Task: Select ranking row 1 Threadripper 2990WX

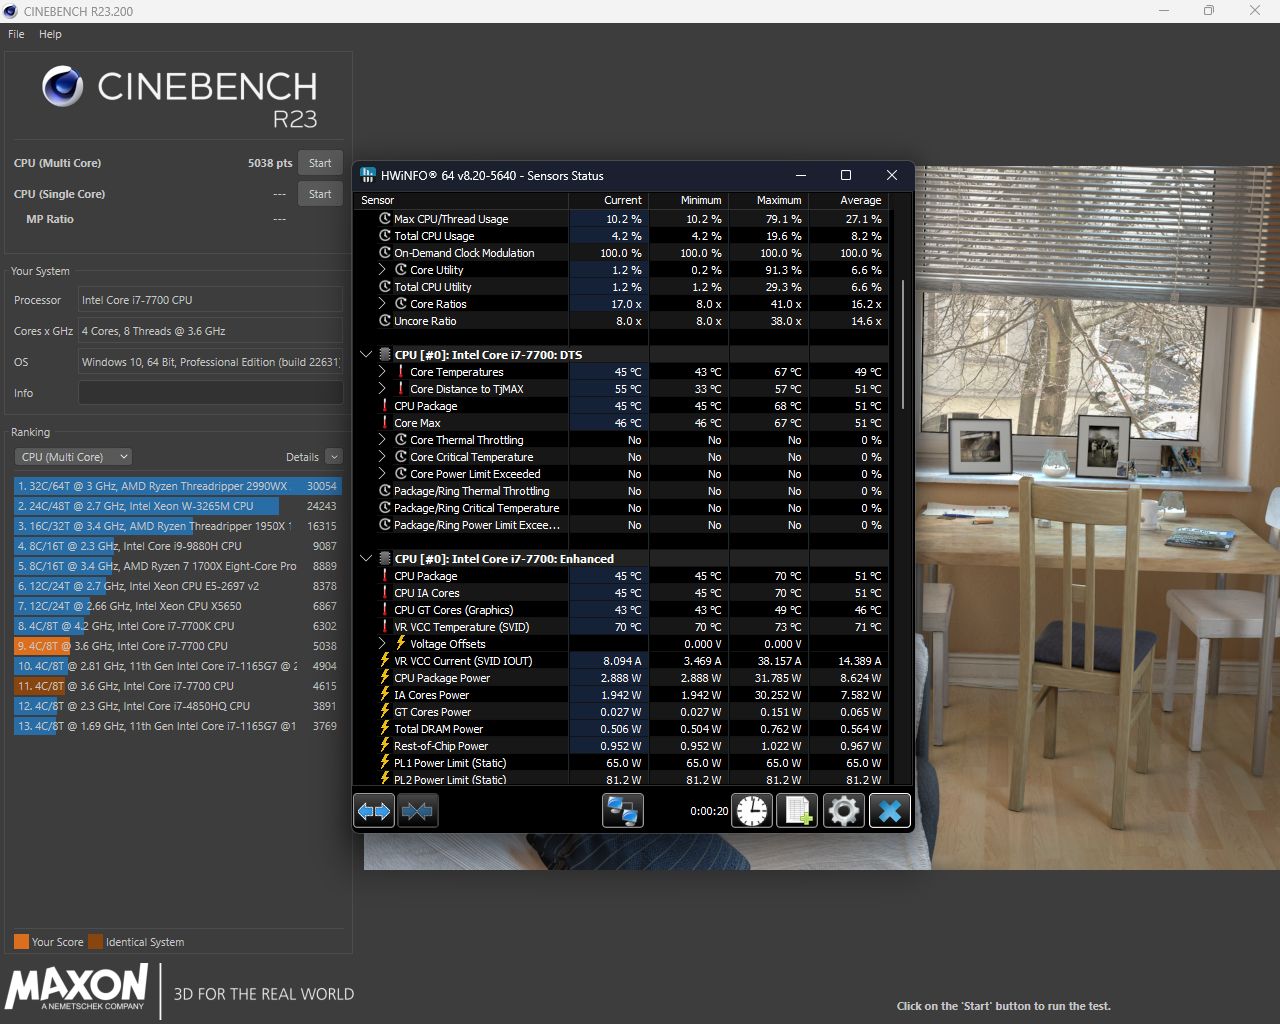Action: pos(177,486)
